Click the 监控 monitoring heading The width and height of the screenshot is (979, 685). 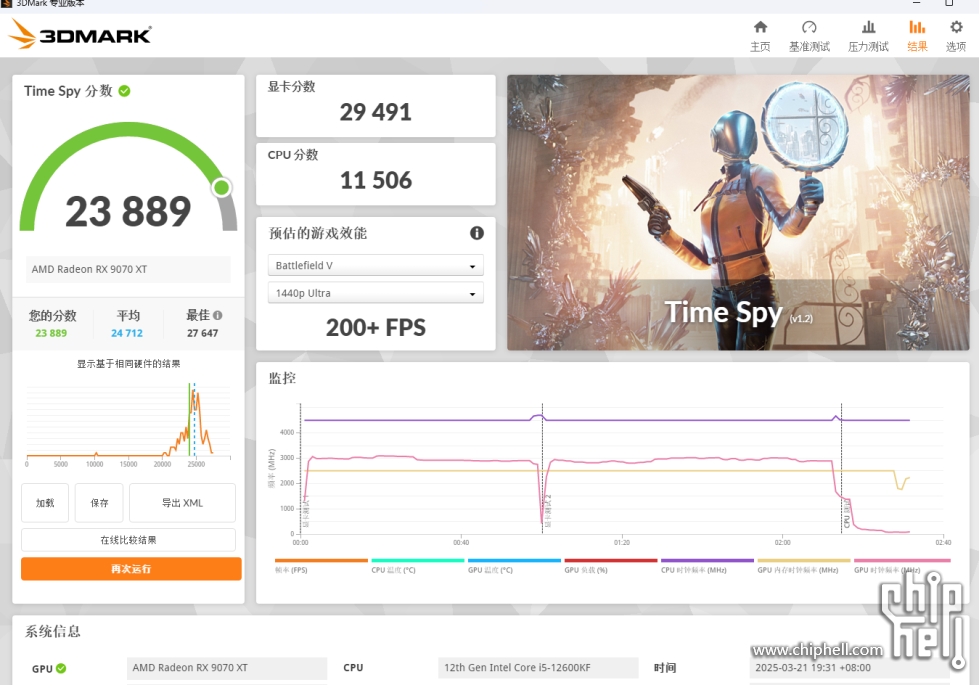(x=282, y=378)
